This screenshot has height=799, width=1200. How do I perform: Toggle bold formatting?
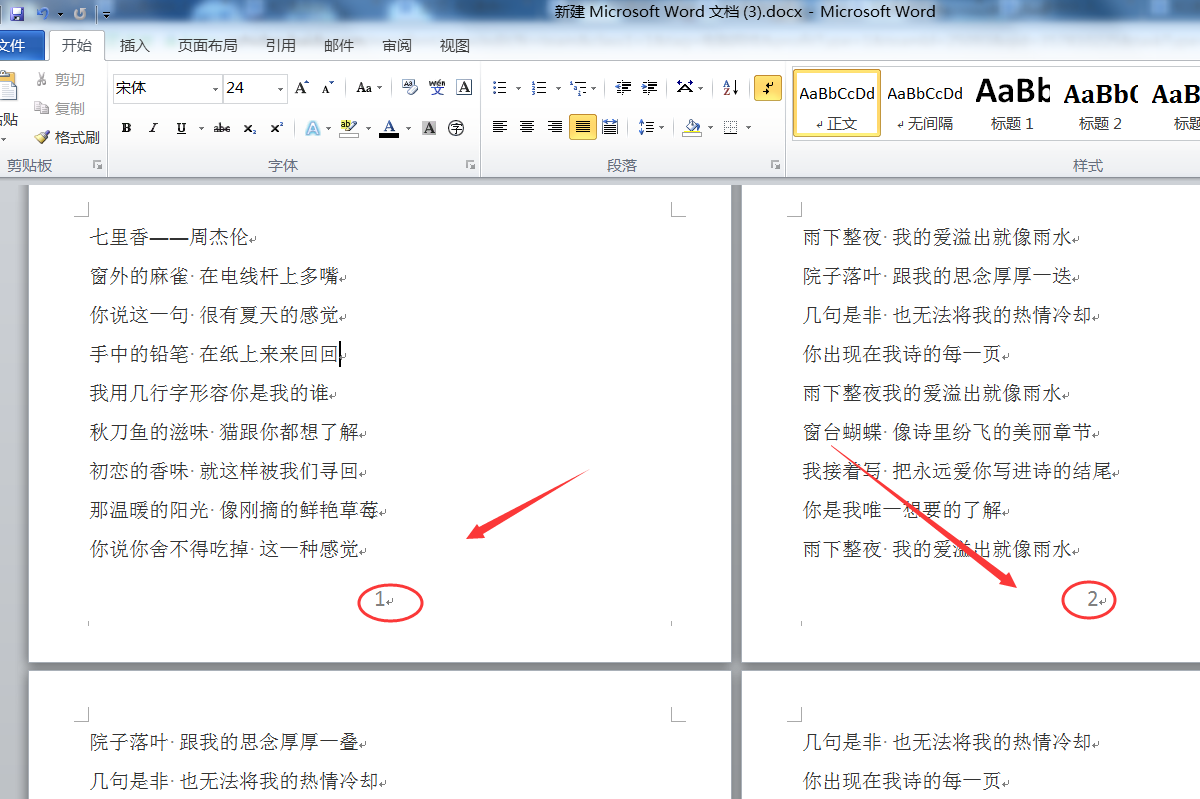point(126,128)
